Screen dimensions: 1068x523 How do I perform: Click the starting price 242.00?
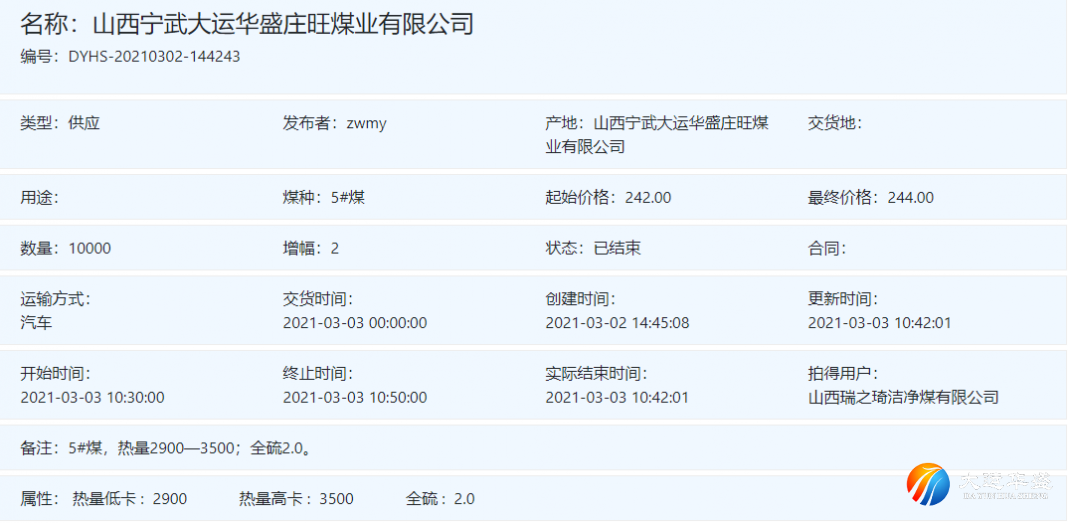click(648, 198)
